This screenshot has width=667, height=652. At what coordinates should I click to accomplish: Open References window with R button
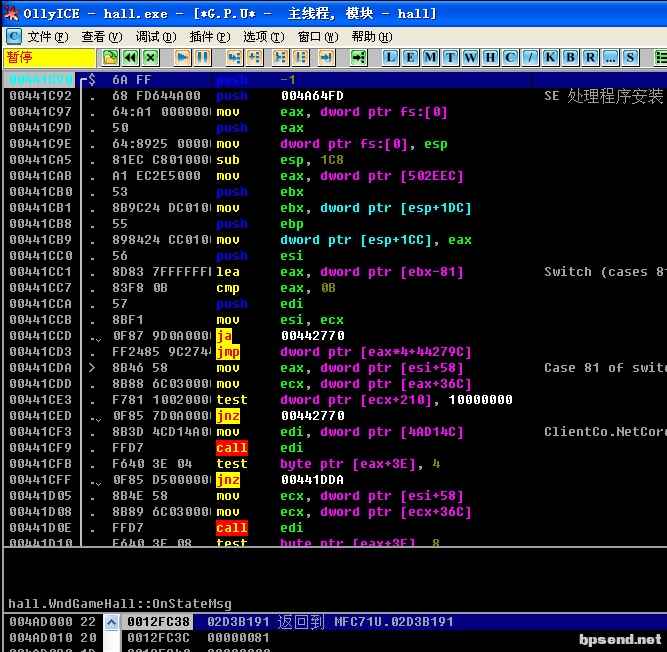tap(590, 57)
